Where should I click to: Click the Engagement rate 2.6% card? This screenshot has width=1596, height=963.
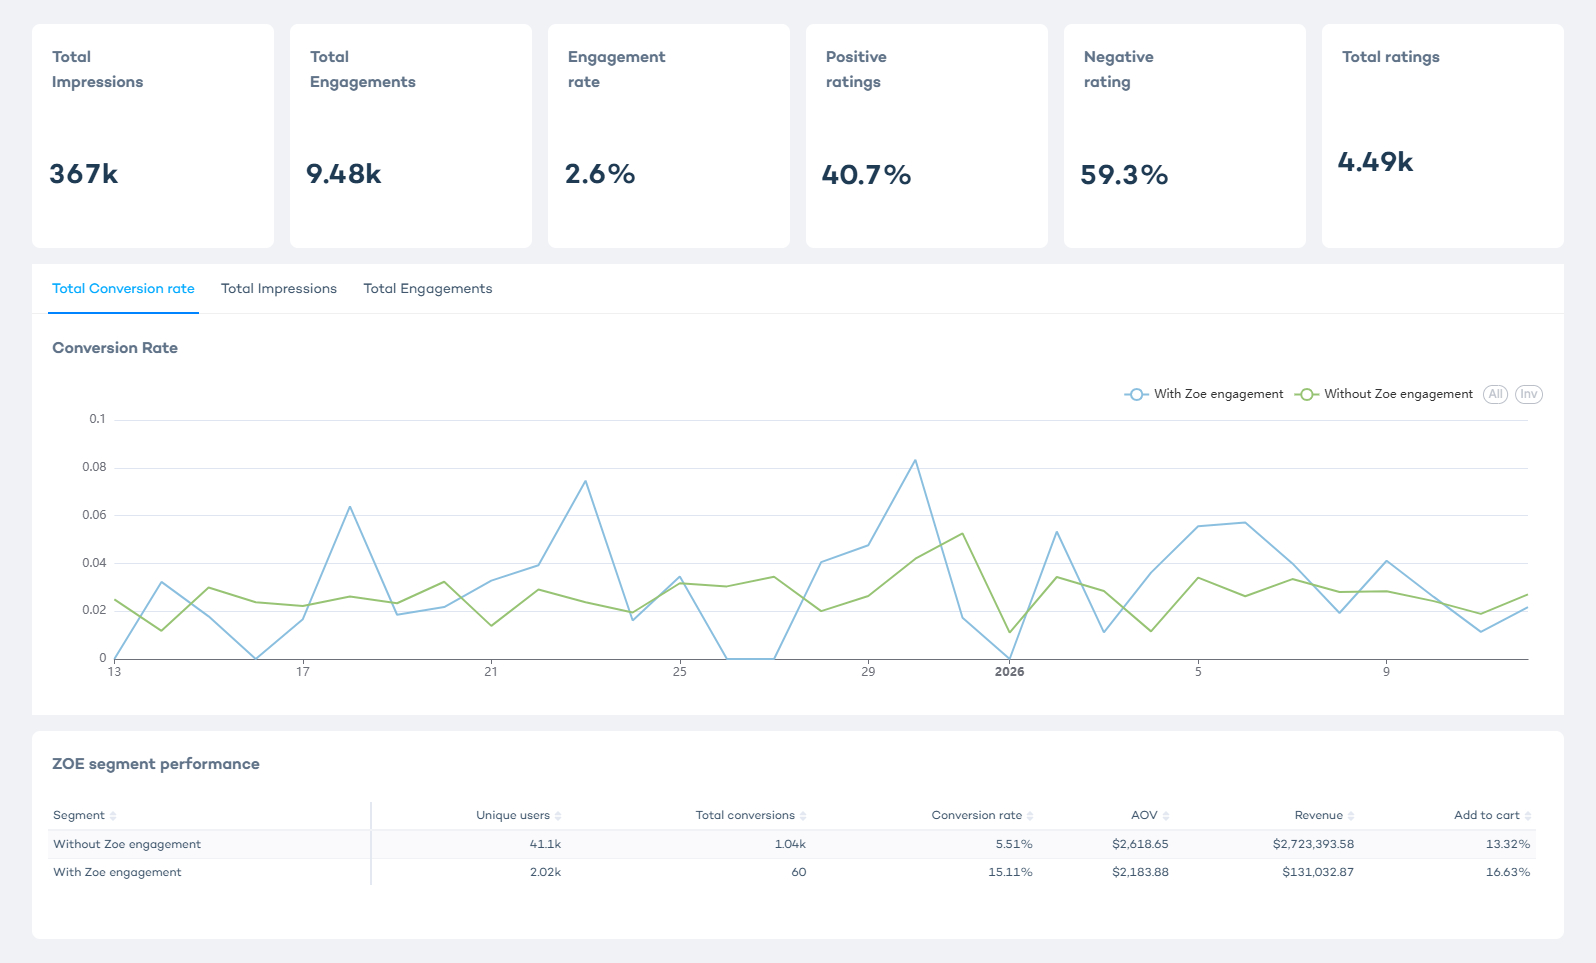[669, 136]
